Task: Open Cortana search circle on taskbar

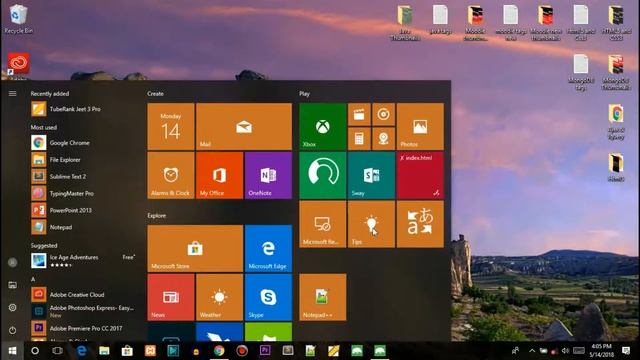Action: [35, 351]
